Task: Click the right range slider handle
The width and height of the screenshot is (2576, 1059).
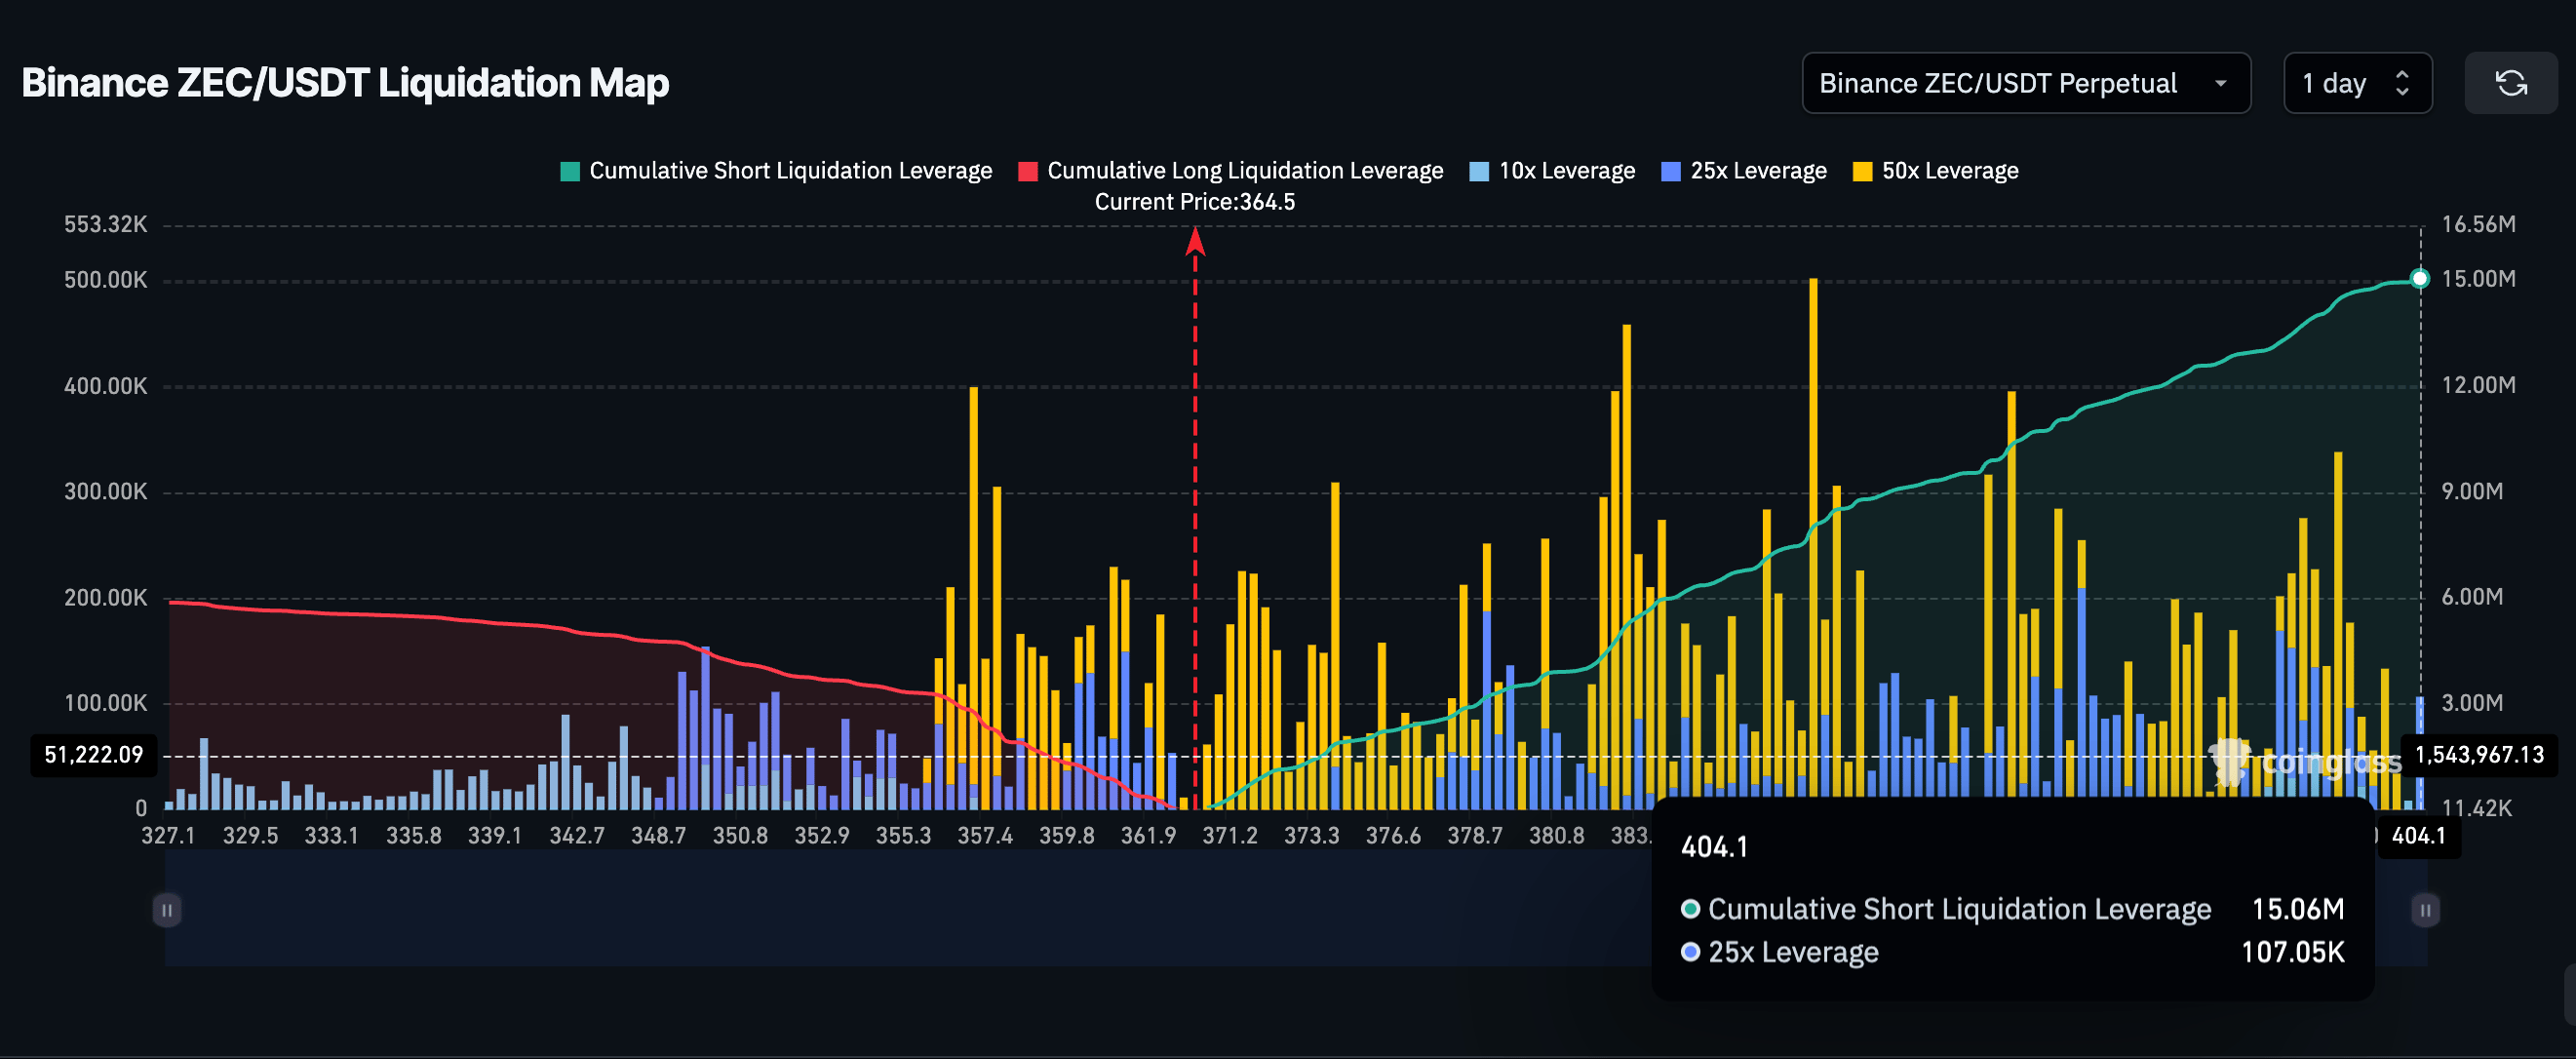Action: click(x=2424, y=910)
